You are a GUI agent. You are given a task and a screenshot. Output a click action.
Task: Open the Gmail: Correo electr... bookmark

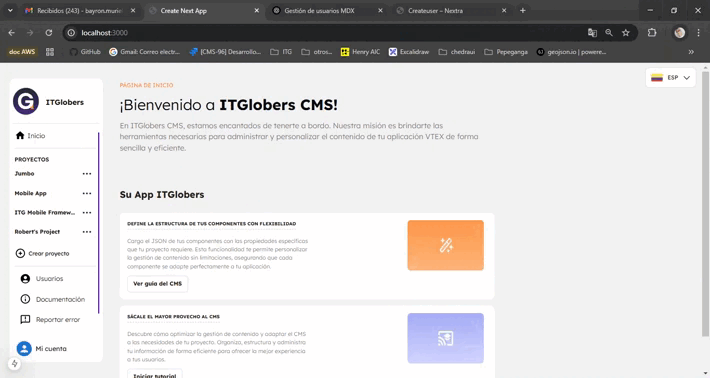pyautogui.click(x=144, y=52)
